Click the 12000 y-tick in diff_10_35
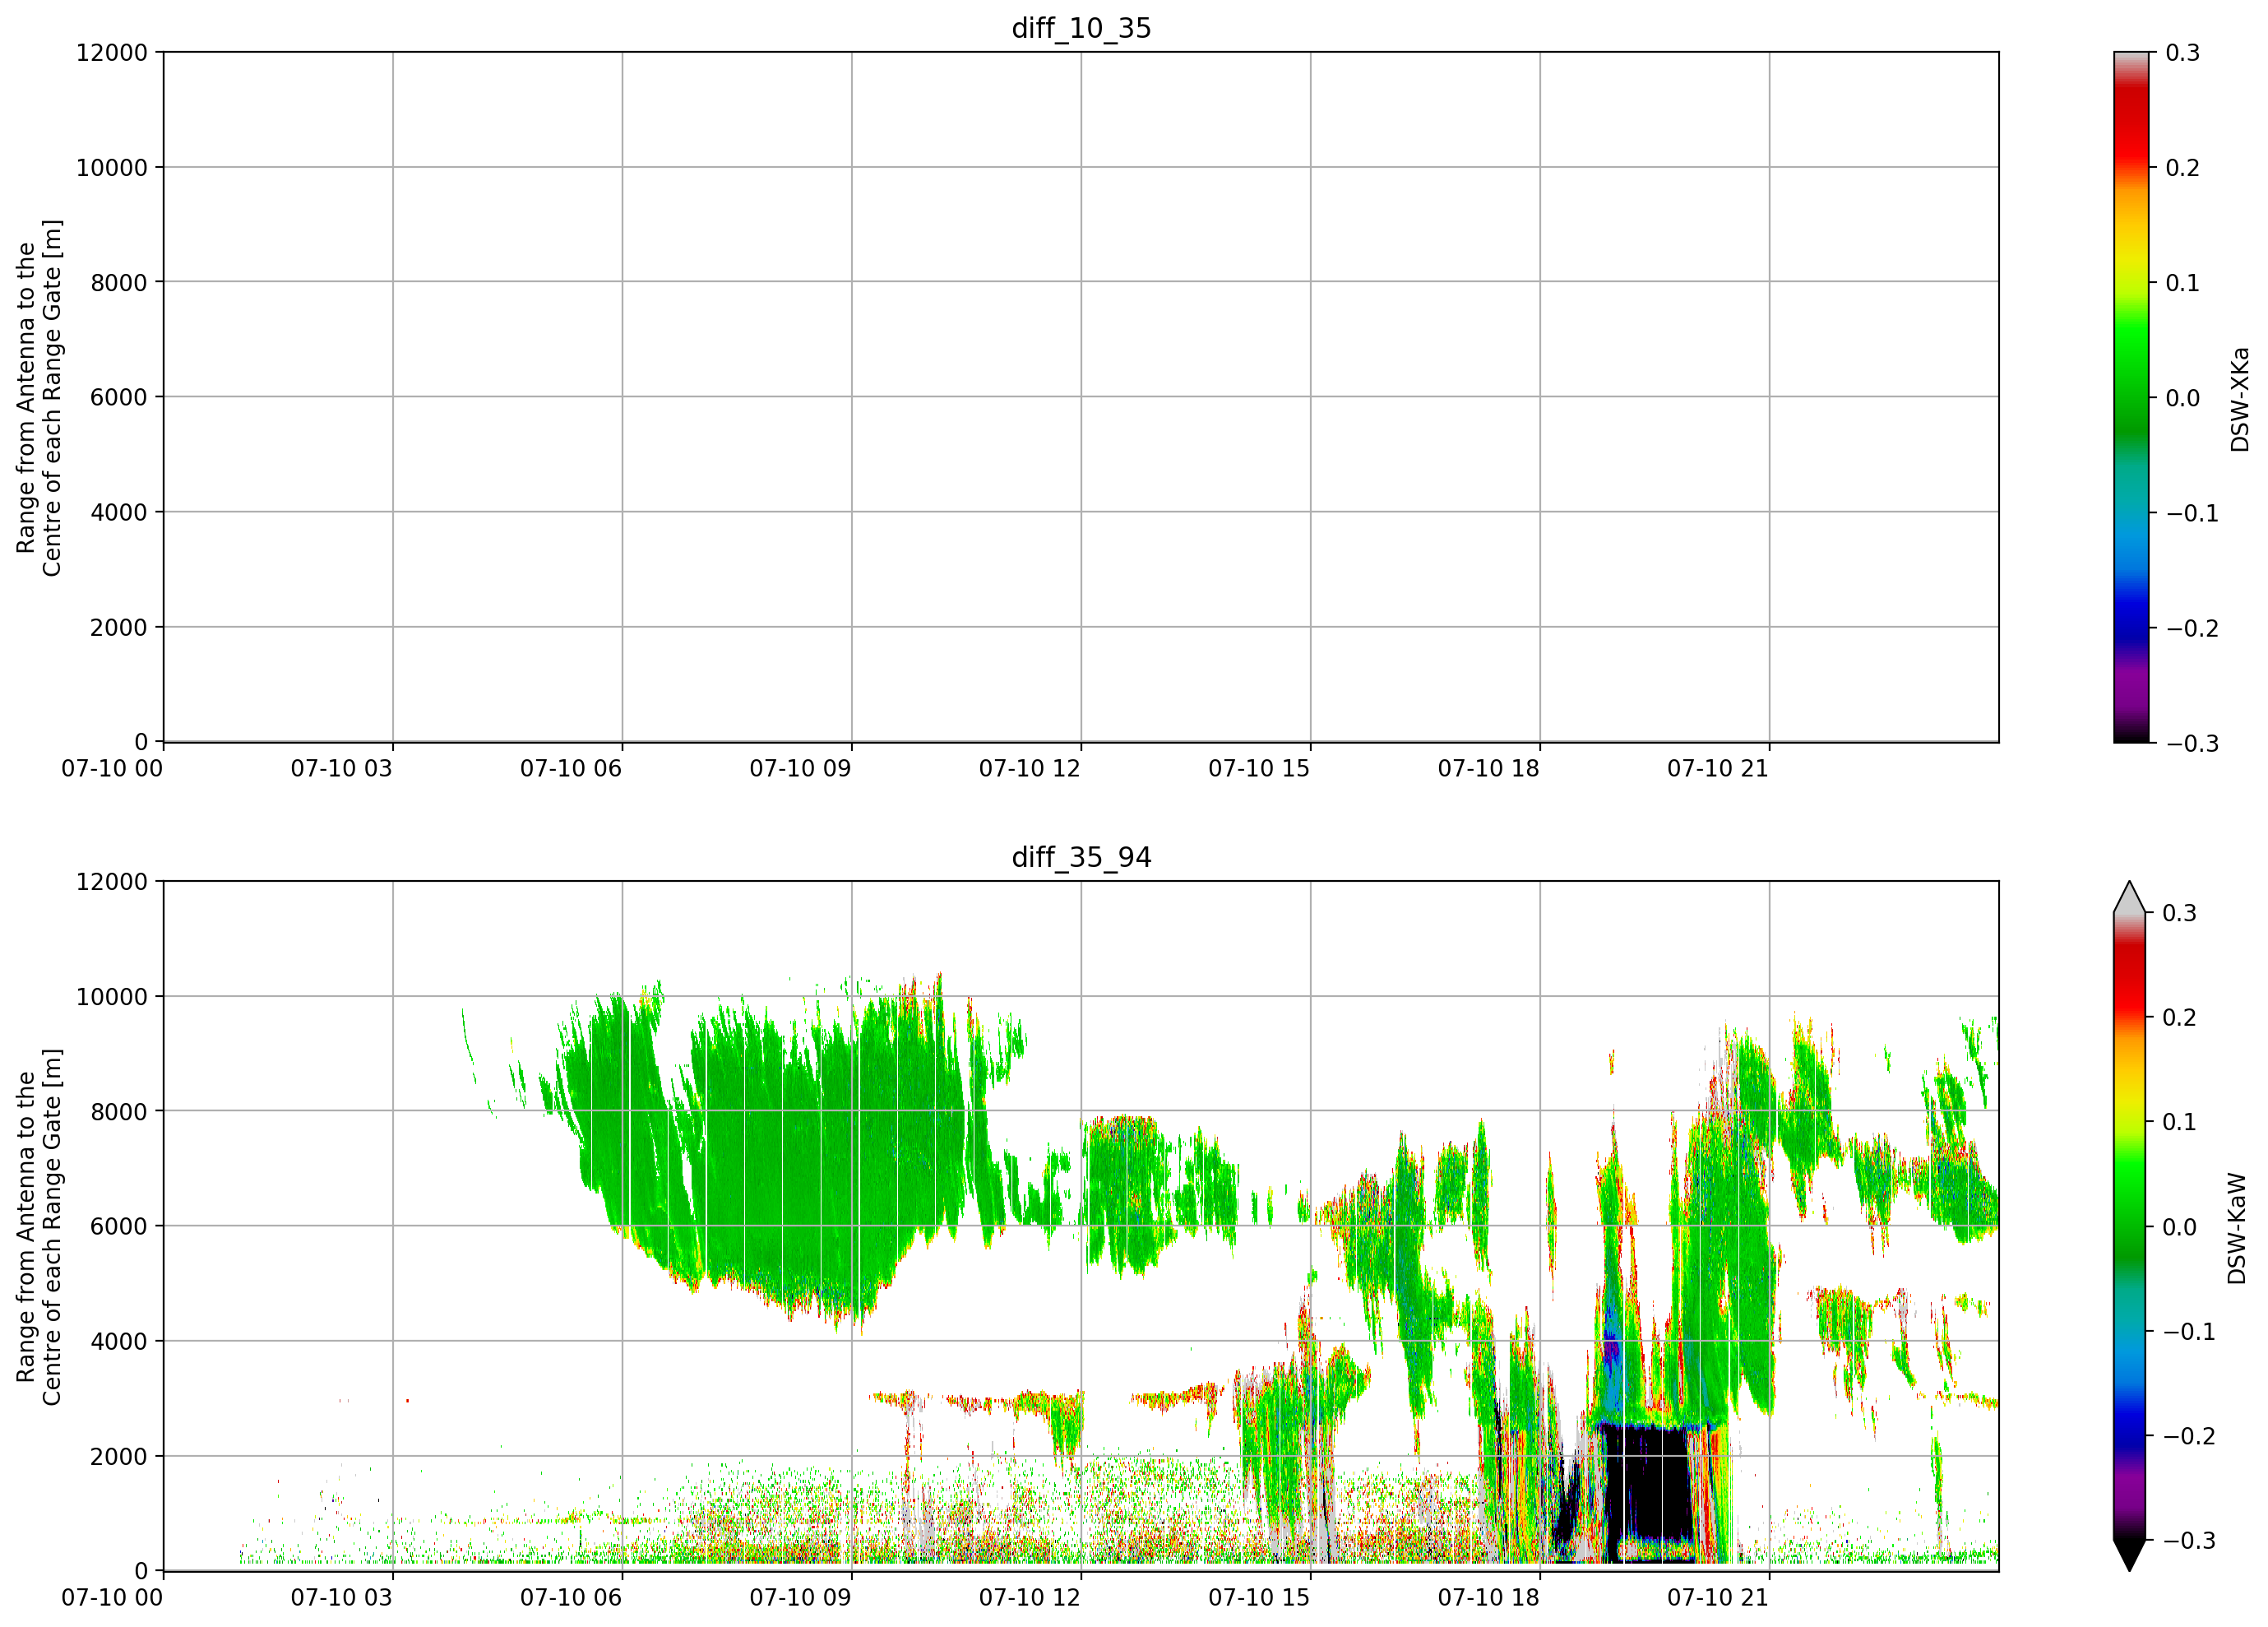The height and width of the screenshot is (1627, 2268). pyautogui.click(x=112, y=52)
